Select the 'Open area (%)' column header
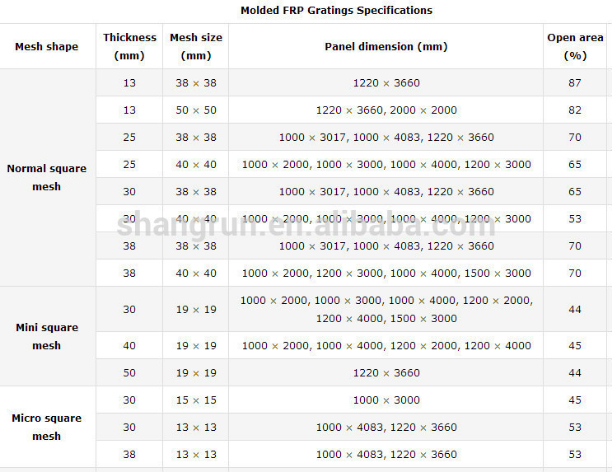Image resolution: width=613 pixels, height=472 pixels. tap(575, 47)
